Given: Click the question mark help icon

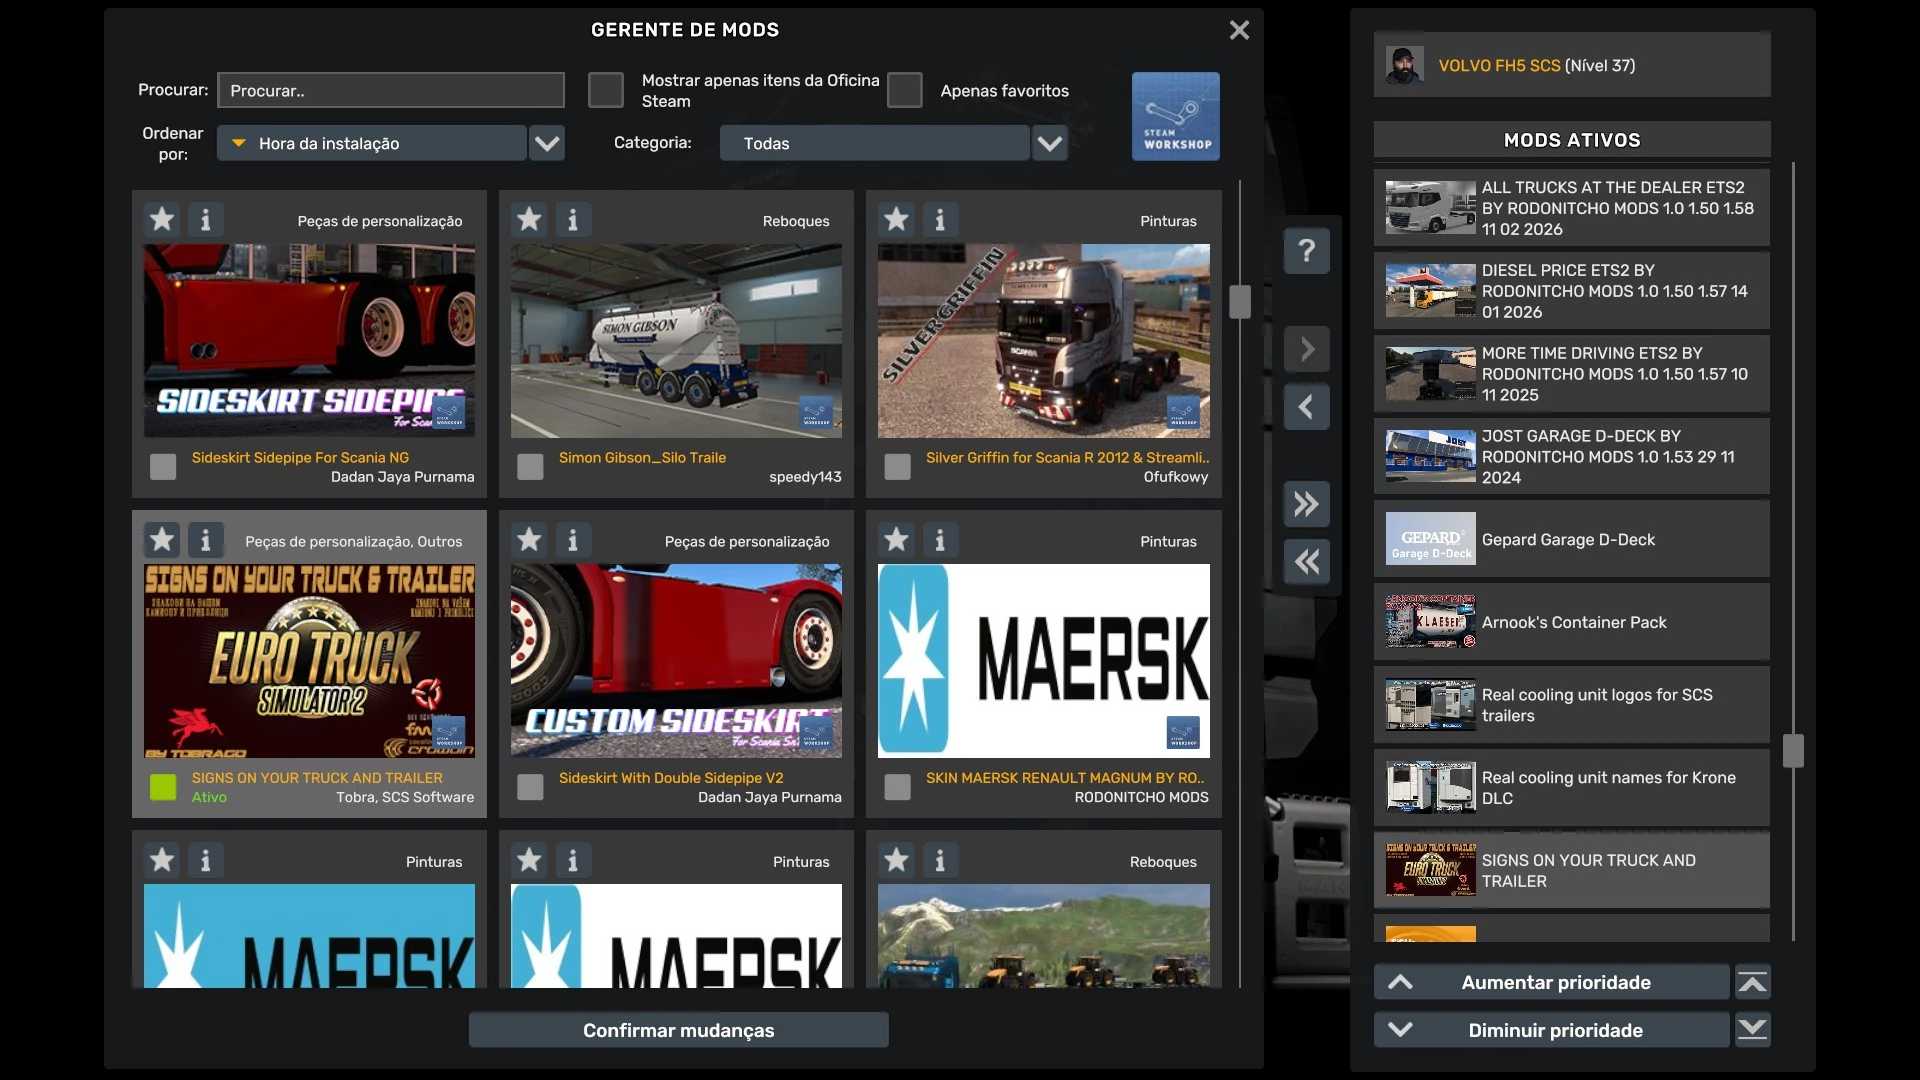Looking at the screenshot, I should click(x=1306, y=250).
